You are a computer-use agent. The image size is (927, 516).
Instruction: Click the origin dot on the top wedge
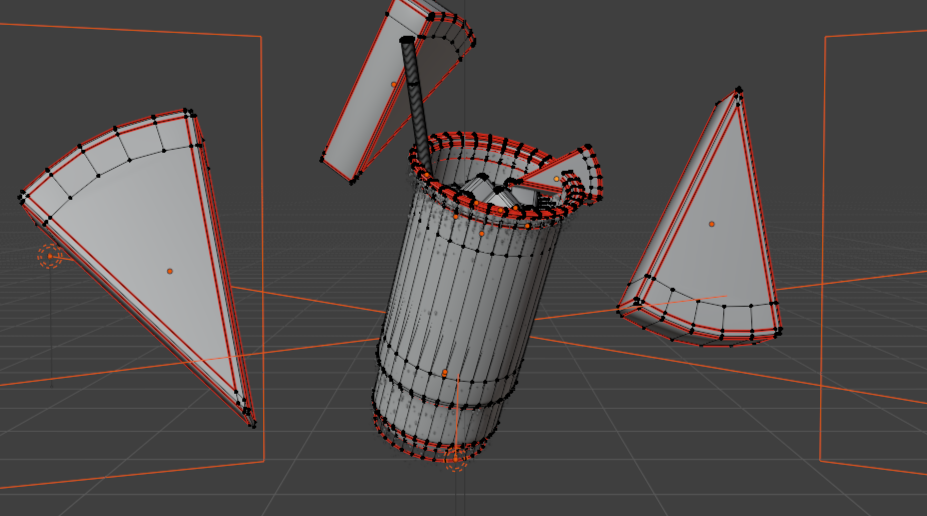[x=394, y=85]
